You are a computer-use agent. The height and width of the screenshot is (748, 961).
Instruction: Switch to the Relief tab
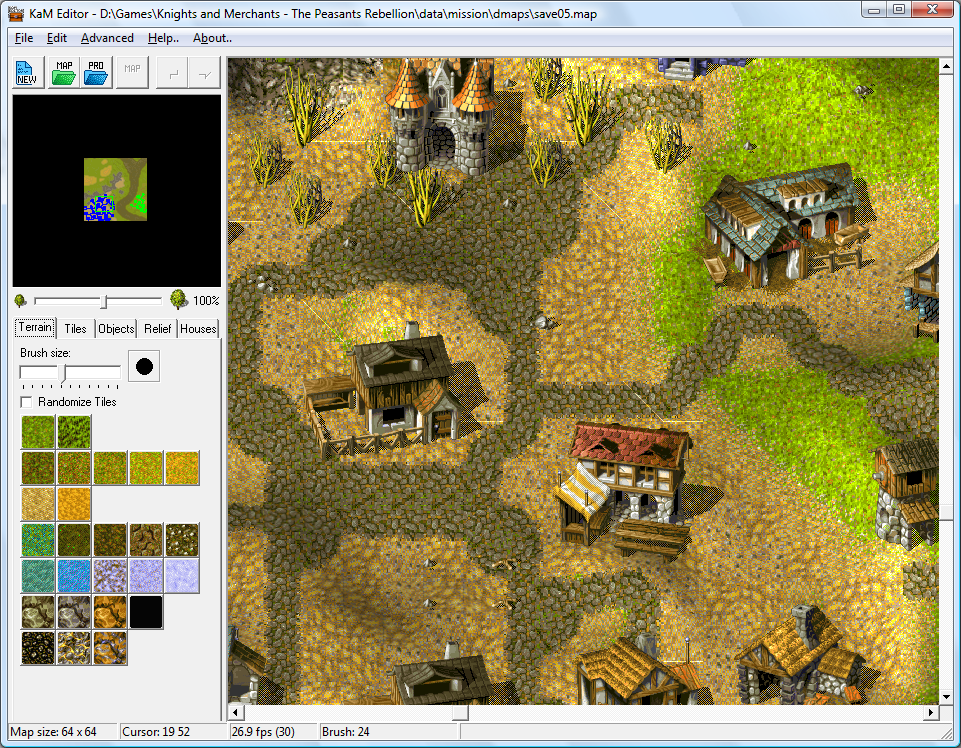(158, 329)
